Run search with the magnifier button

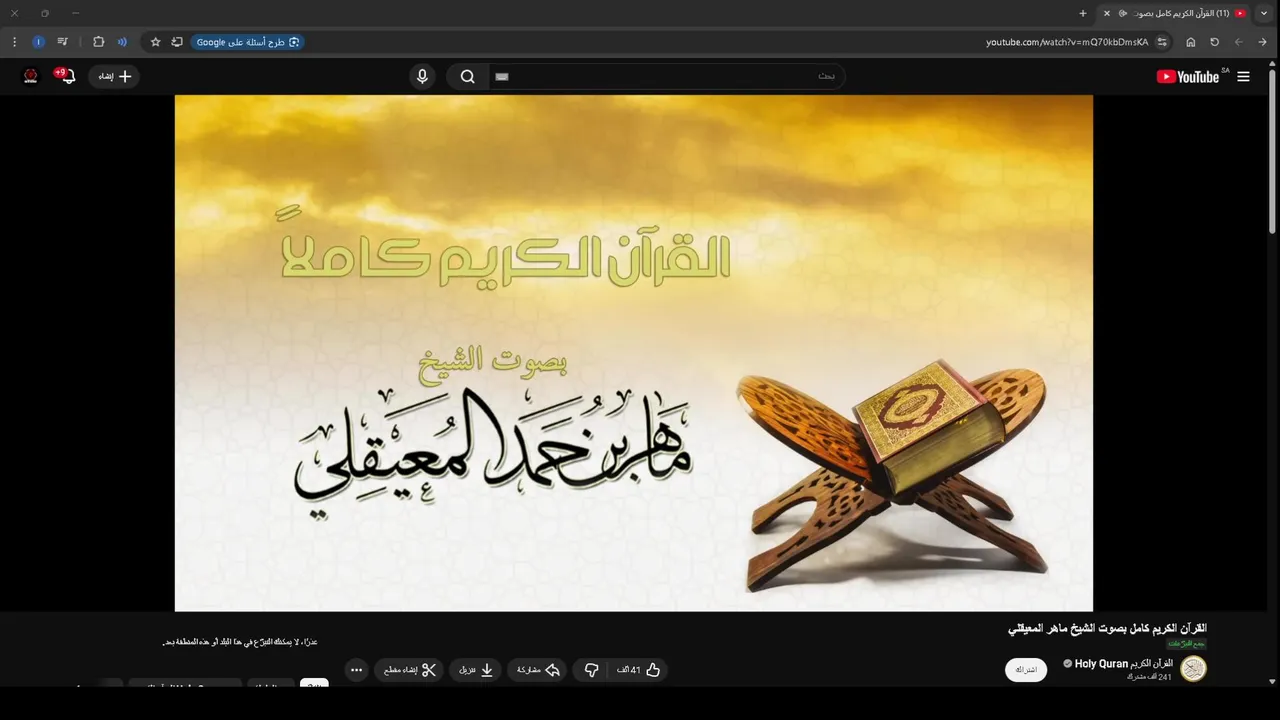point(467,77)
